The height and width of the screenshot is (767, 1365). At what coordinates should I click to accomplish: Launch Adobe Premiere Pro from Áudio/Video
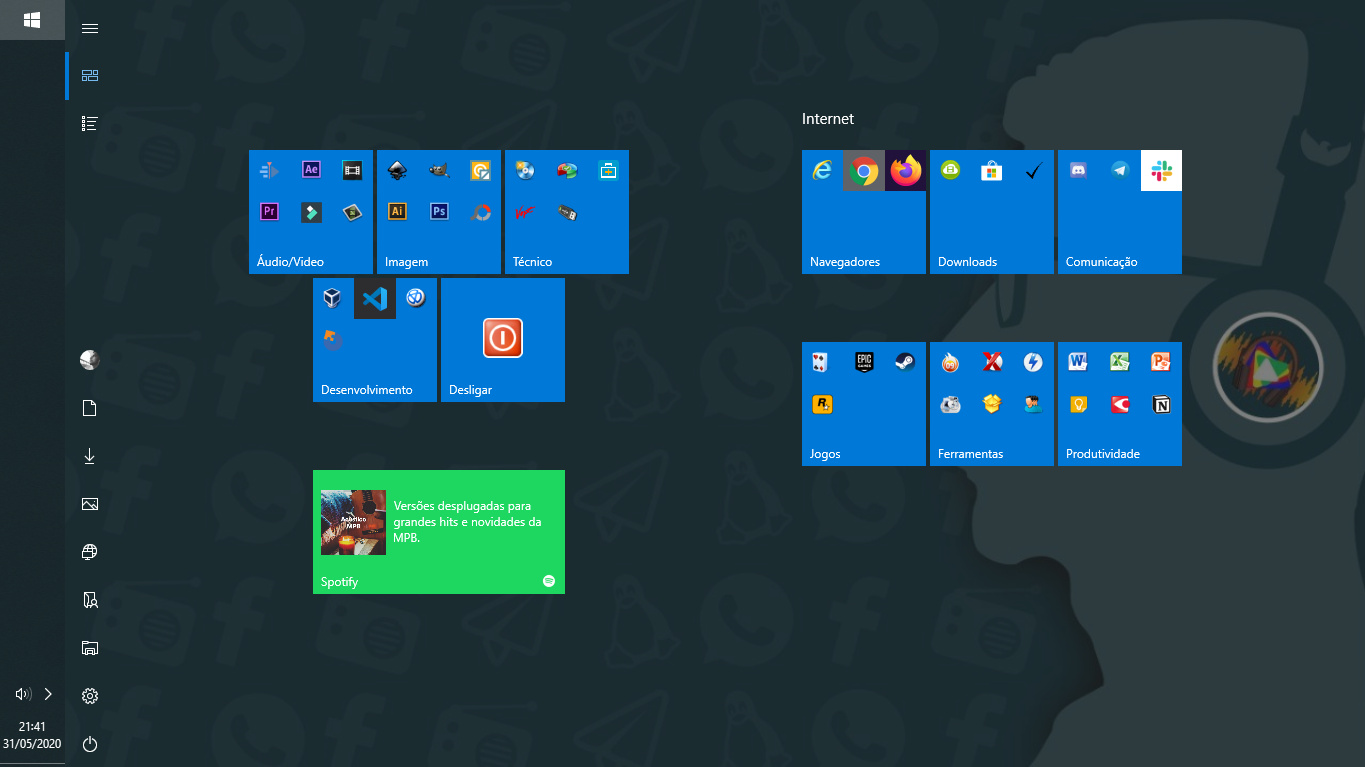tap(269, 211)
